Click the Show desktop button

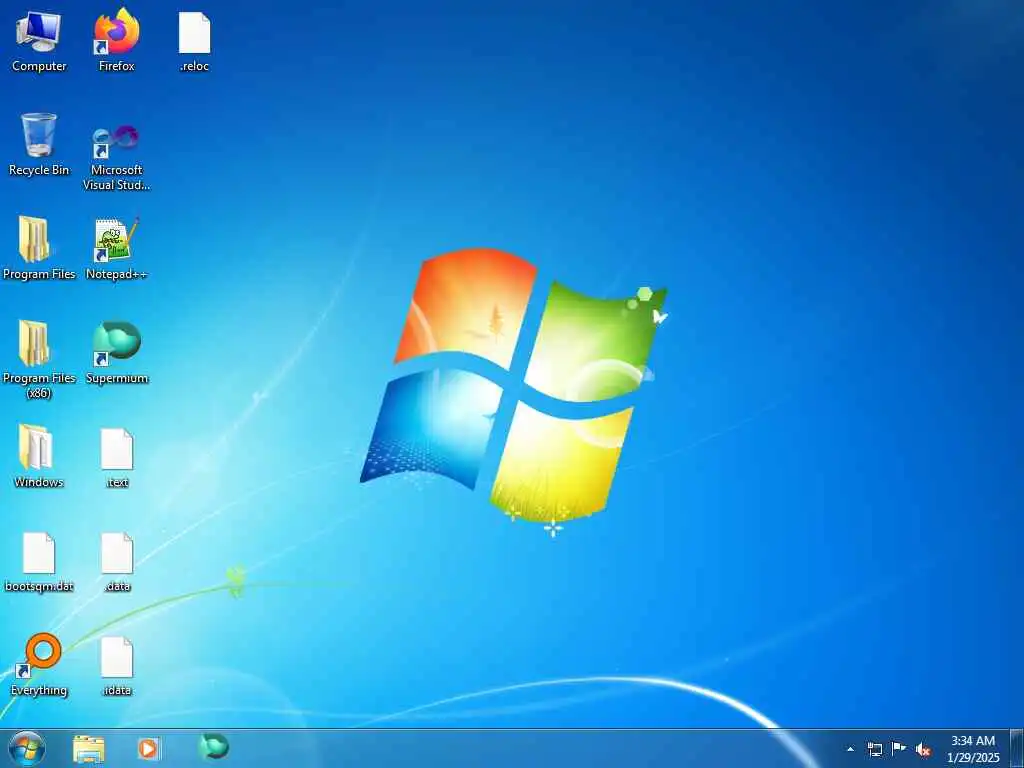pyautogui.click(x=1016, y=748)
